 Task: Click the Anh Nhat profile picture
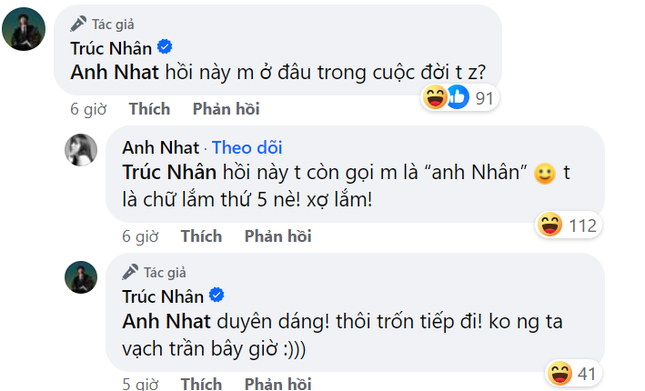(x=81, y=150)
